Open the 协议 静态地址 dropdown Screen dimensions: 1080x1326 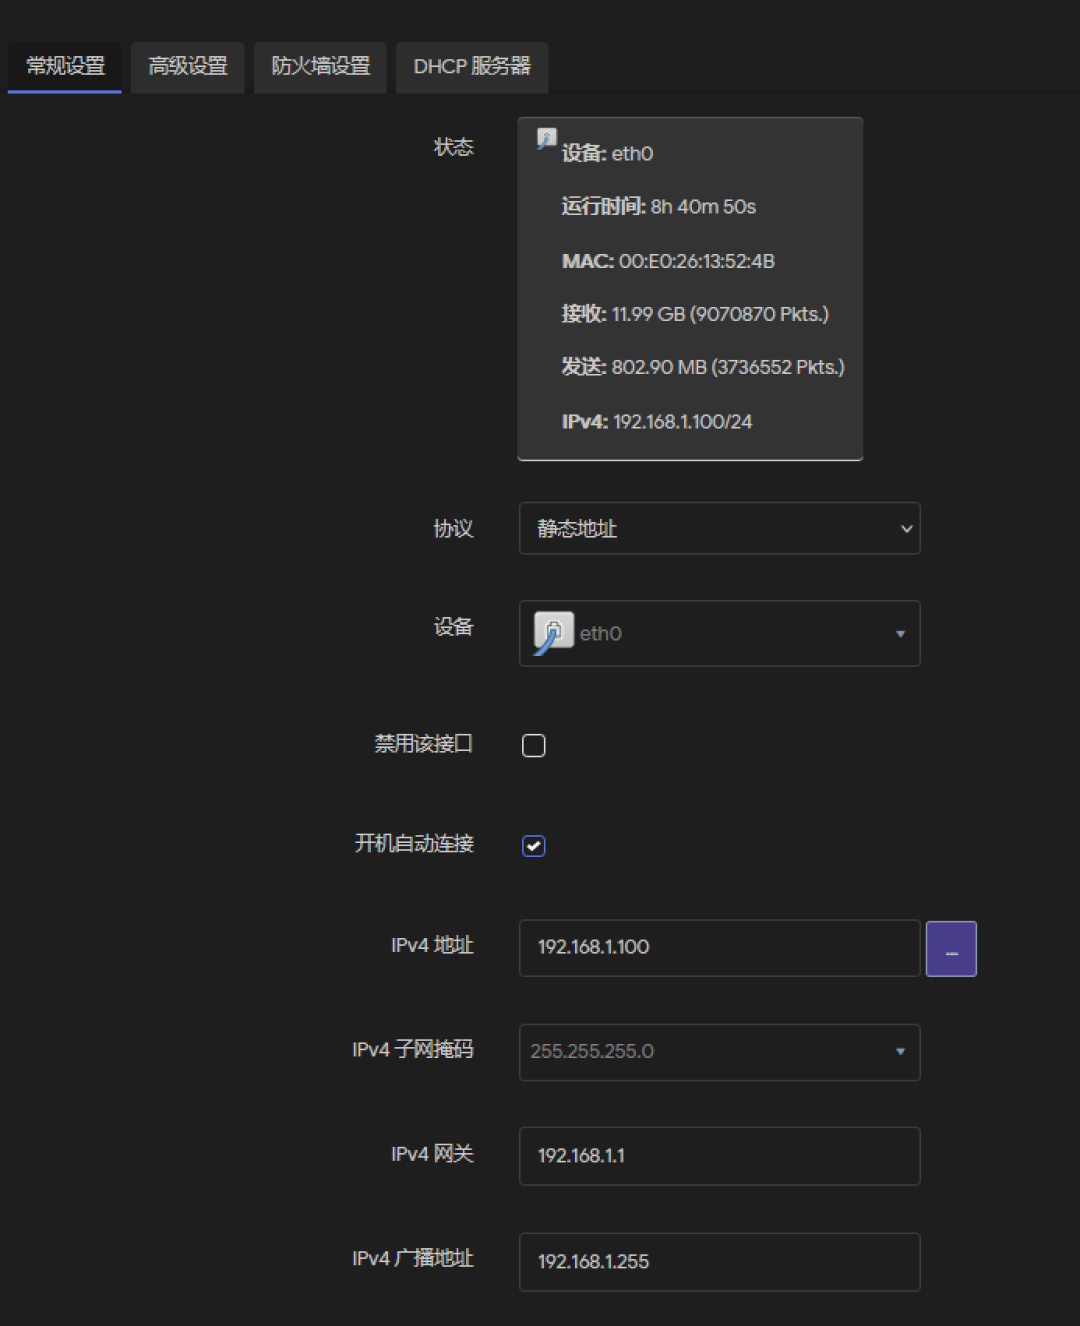click(720, 528)
